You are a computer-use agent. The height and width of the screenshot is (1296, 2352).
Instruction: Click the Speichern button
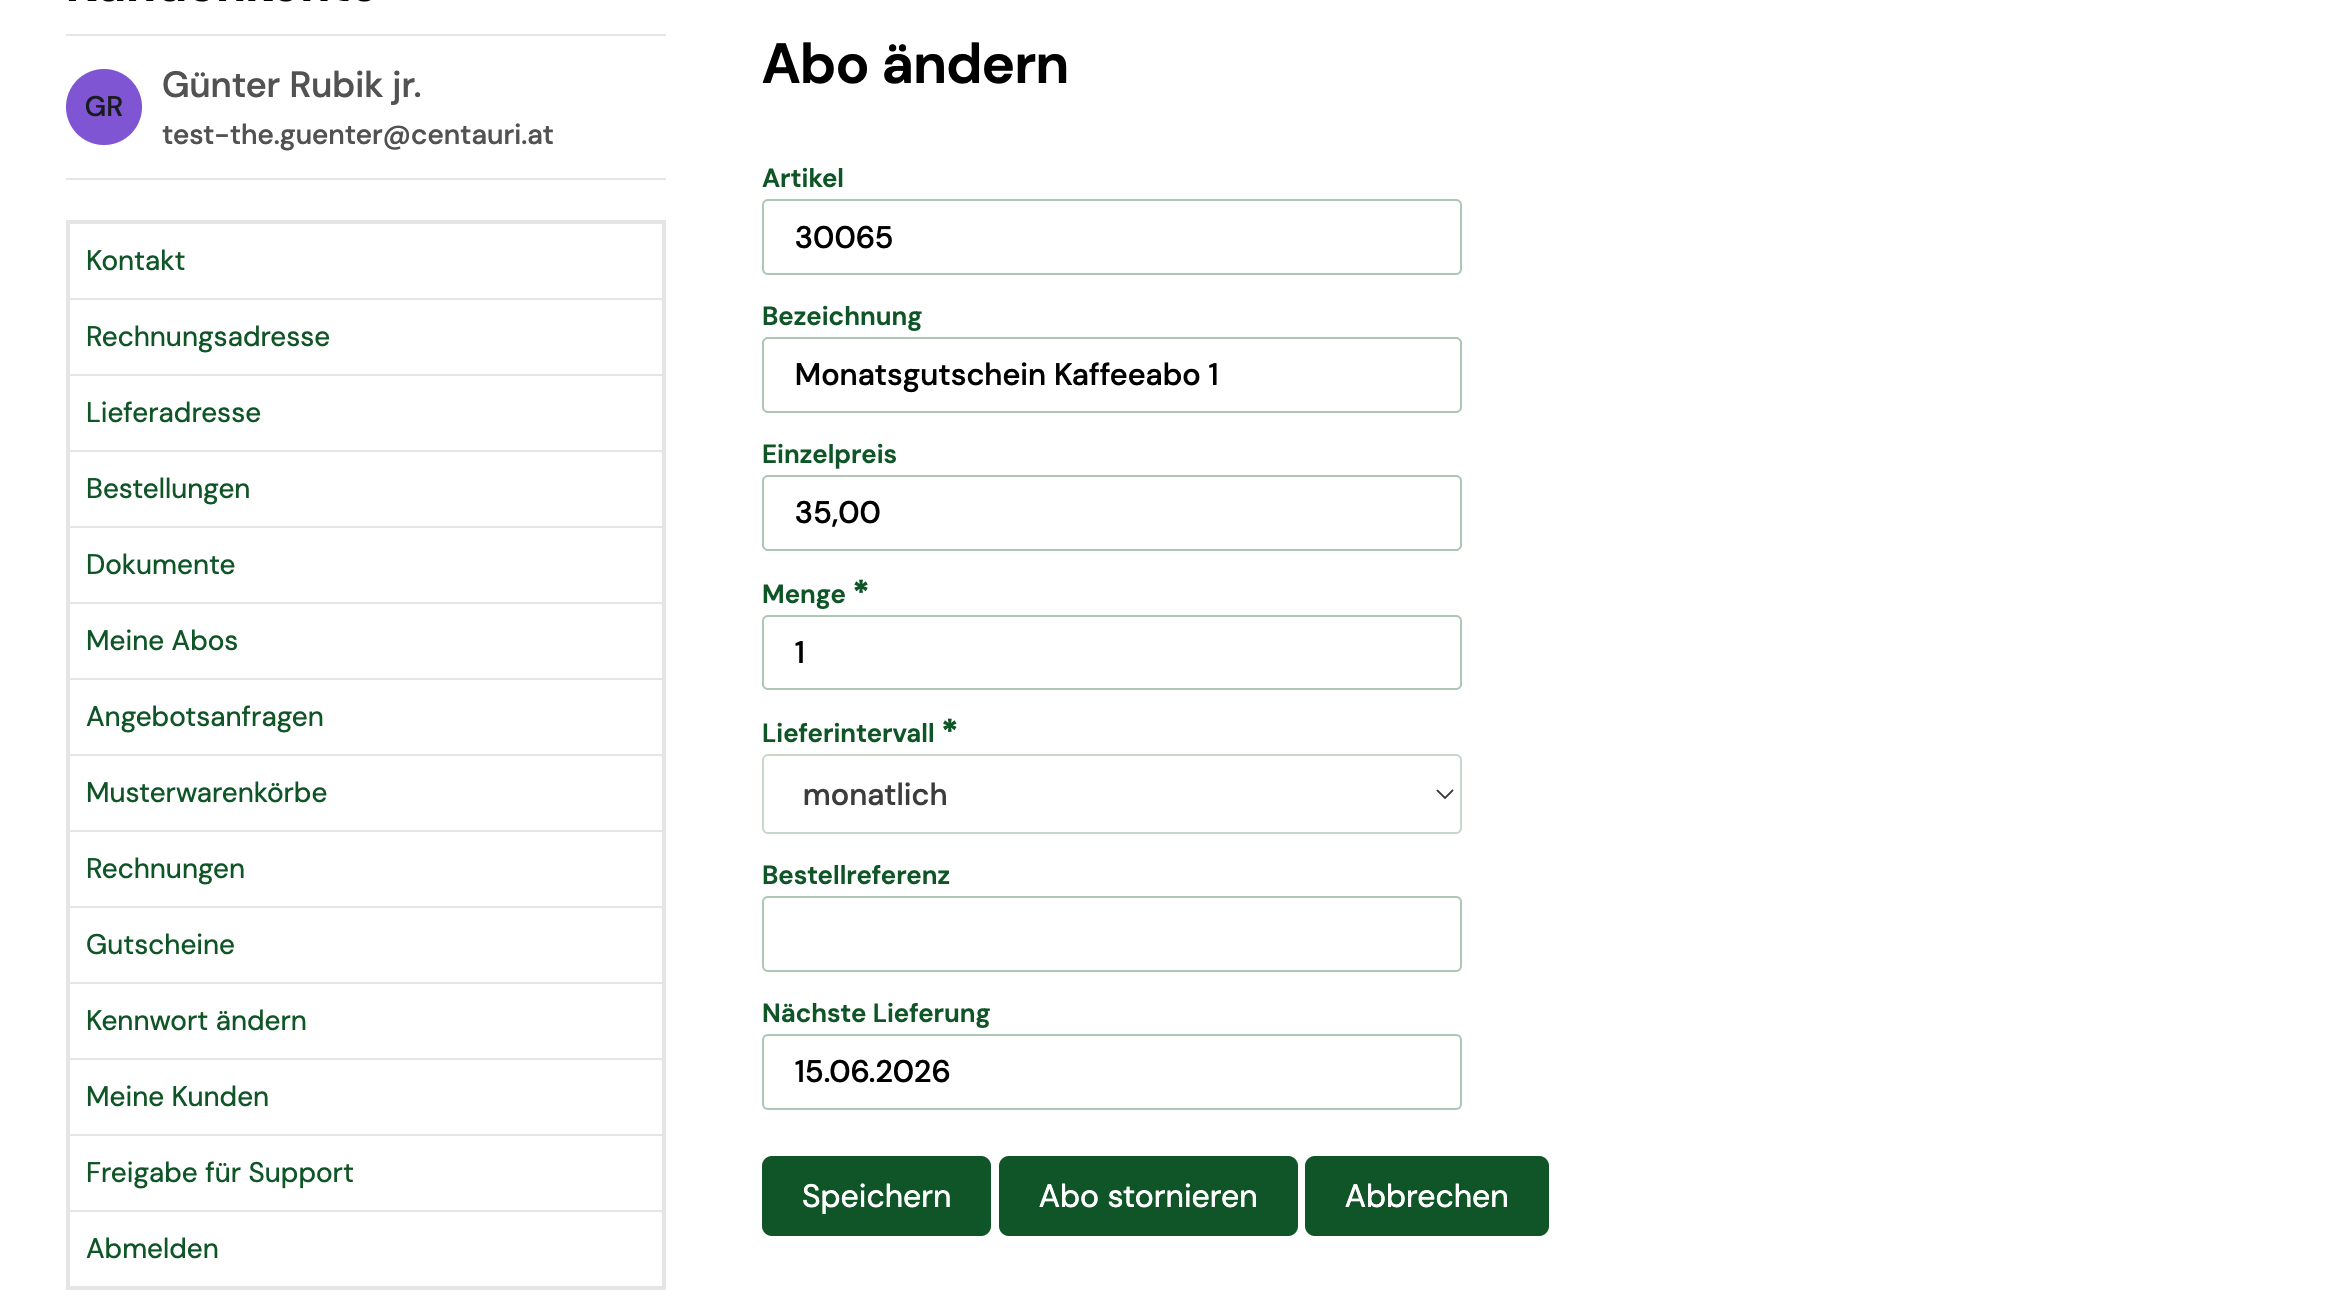click(x=876, y=1196)
